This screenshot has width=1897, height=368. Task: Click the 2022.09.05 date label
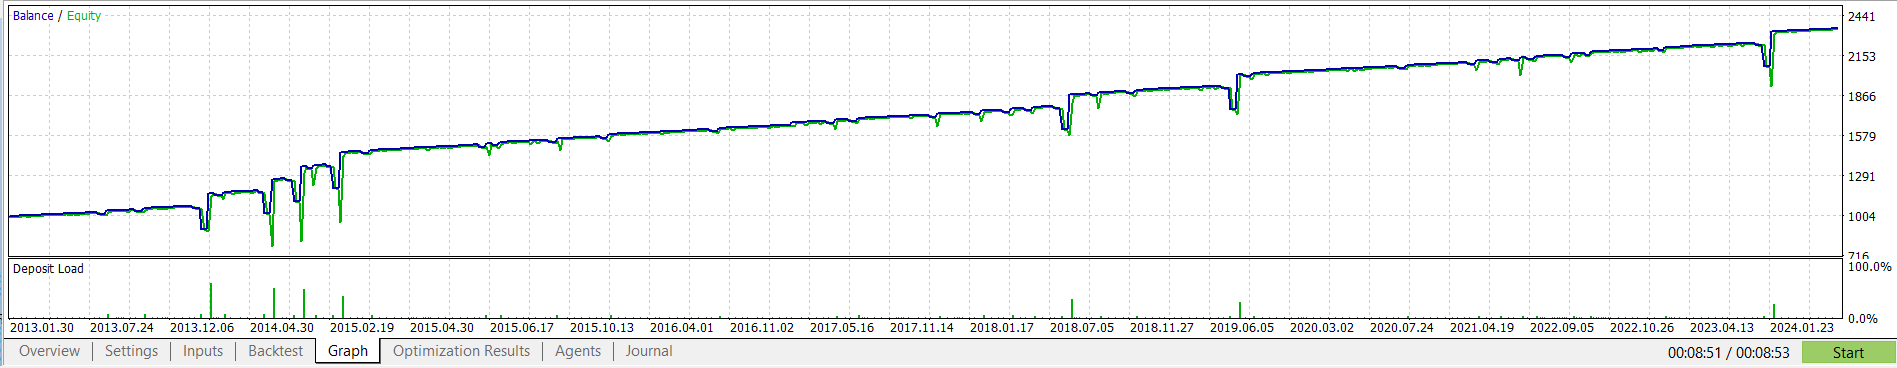[x=1562, y=327]
